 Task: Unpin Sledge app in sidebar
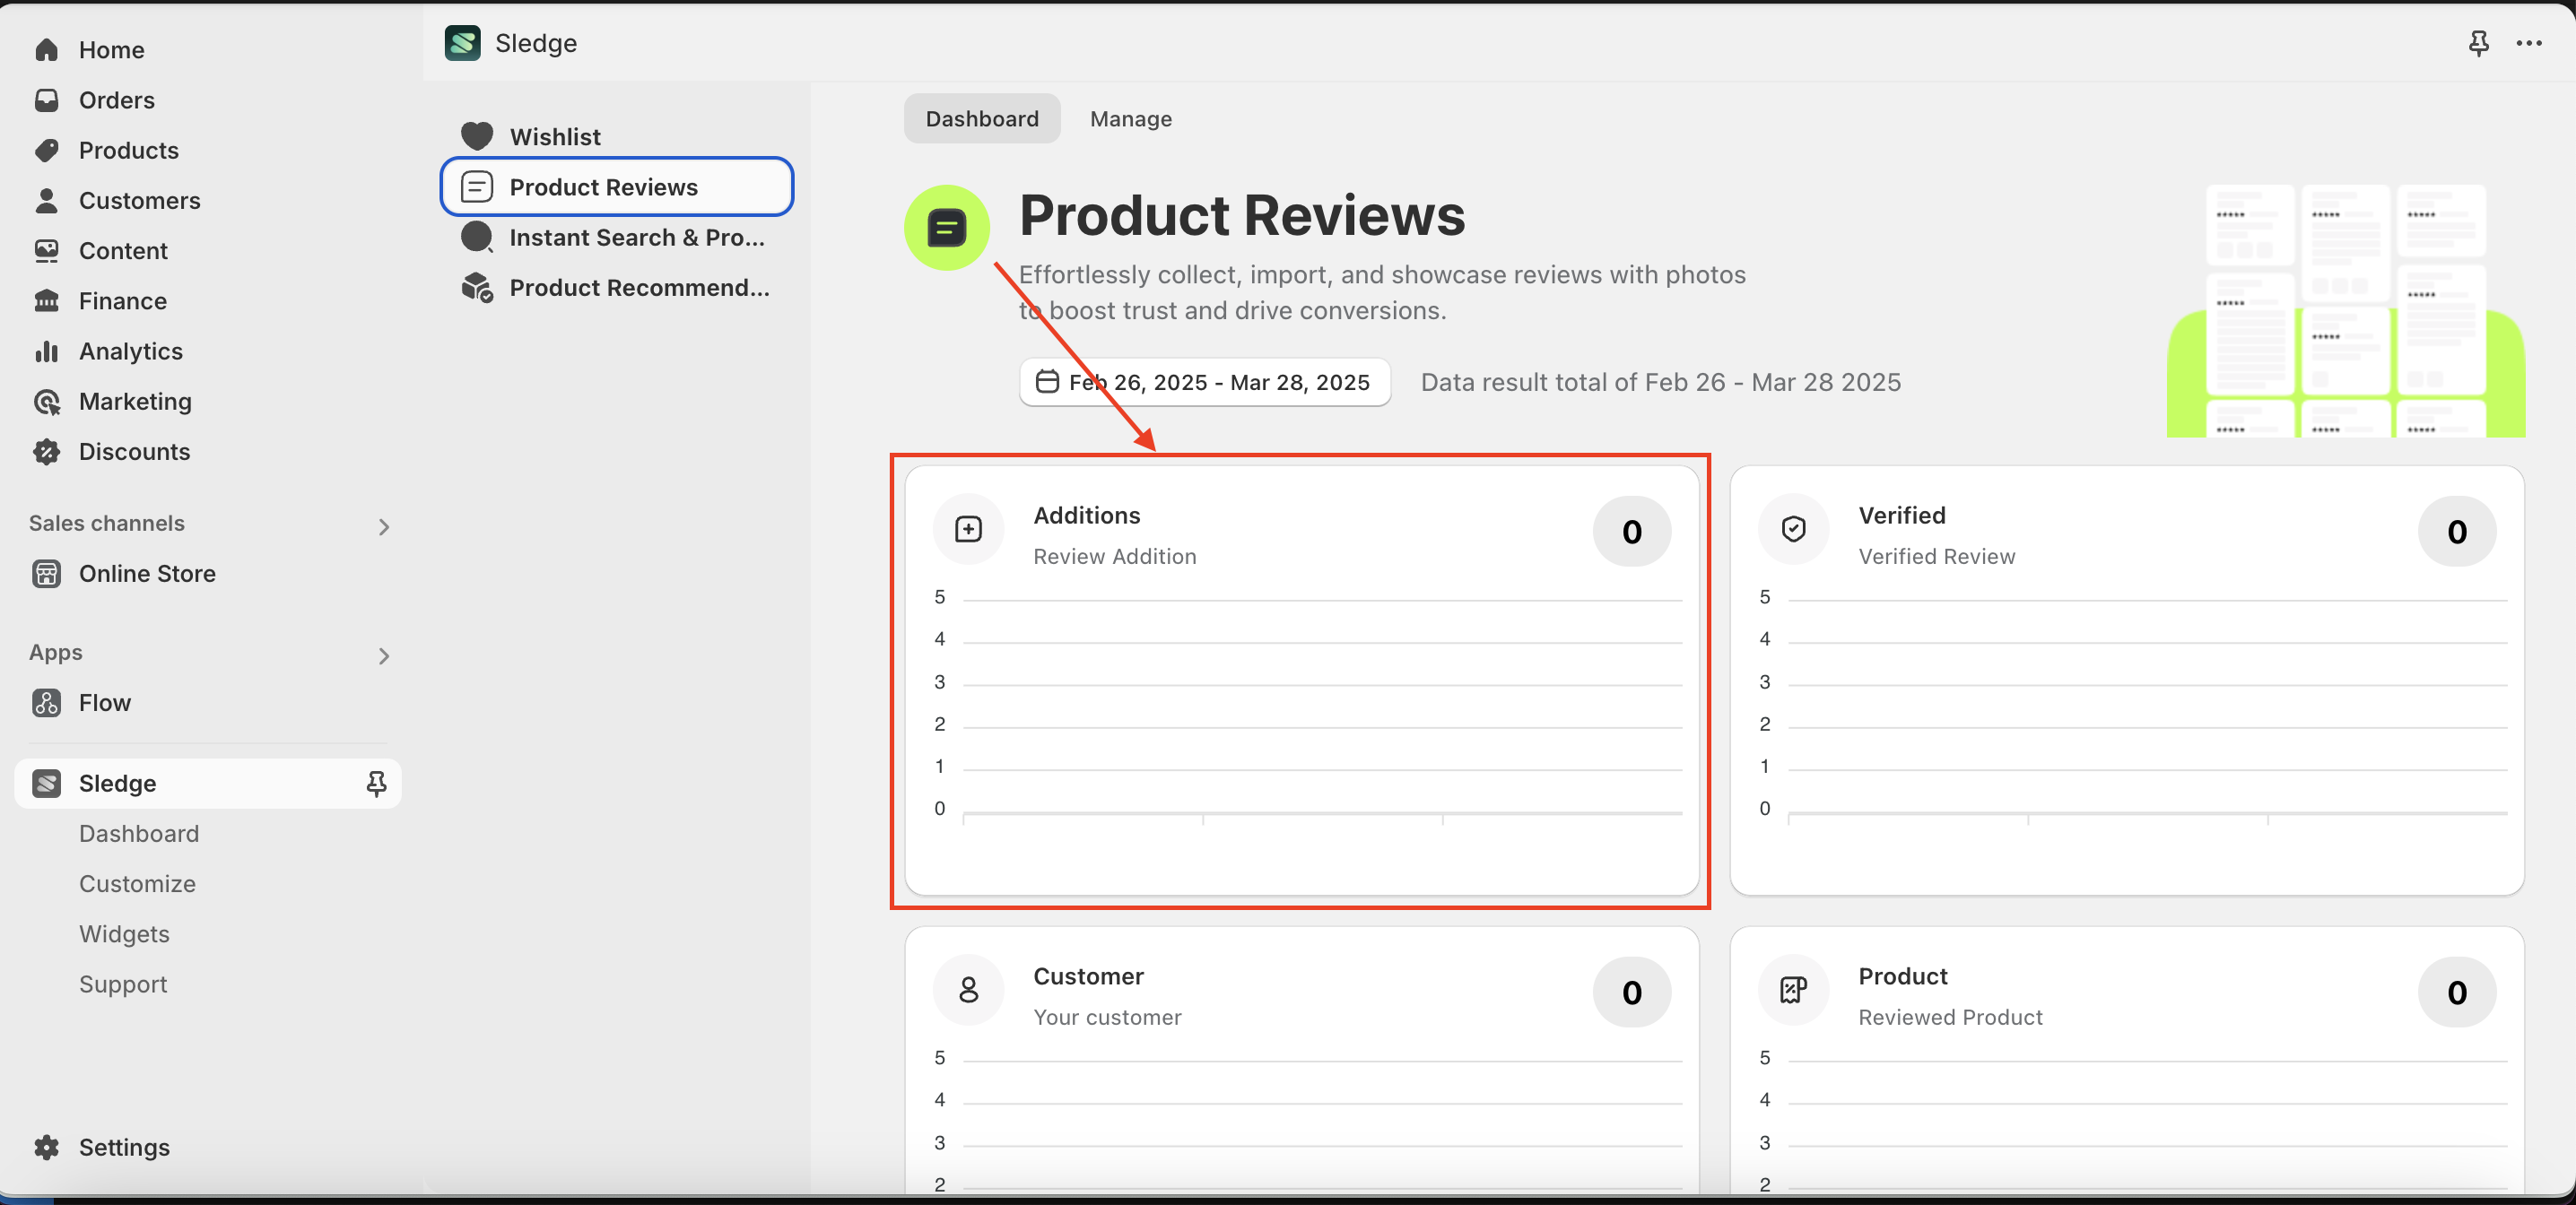[376, 783]
